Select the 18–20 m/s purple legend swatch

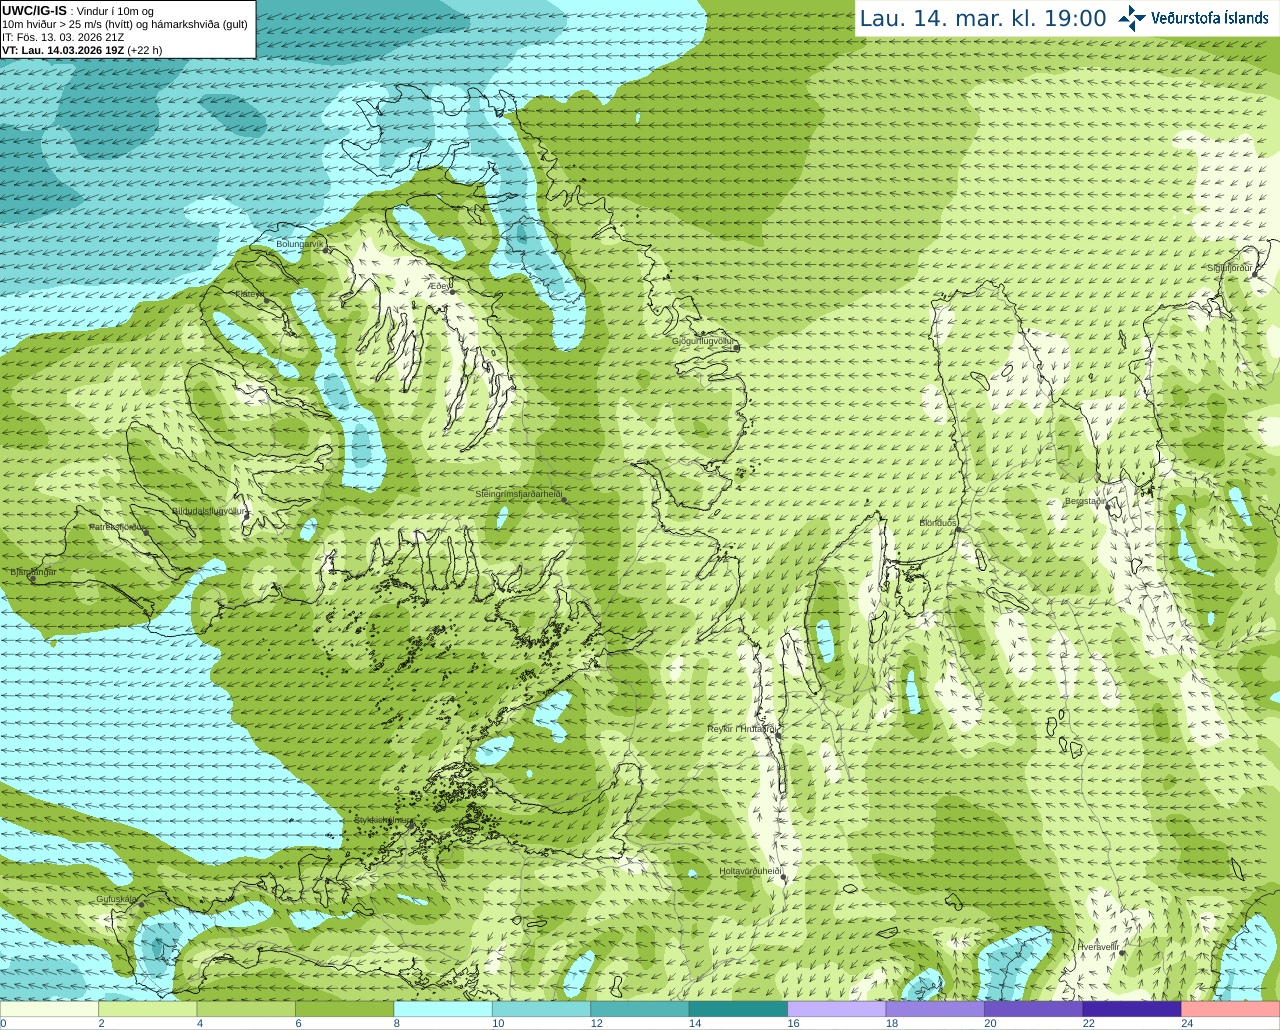click(936, 1009)
